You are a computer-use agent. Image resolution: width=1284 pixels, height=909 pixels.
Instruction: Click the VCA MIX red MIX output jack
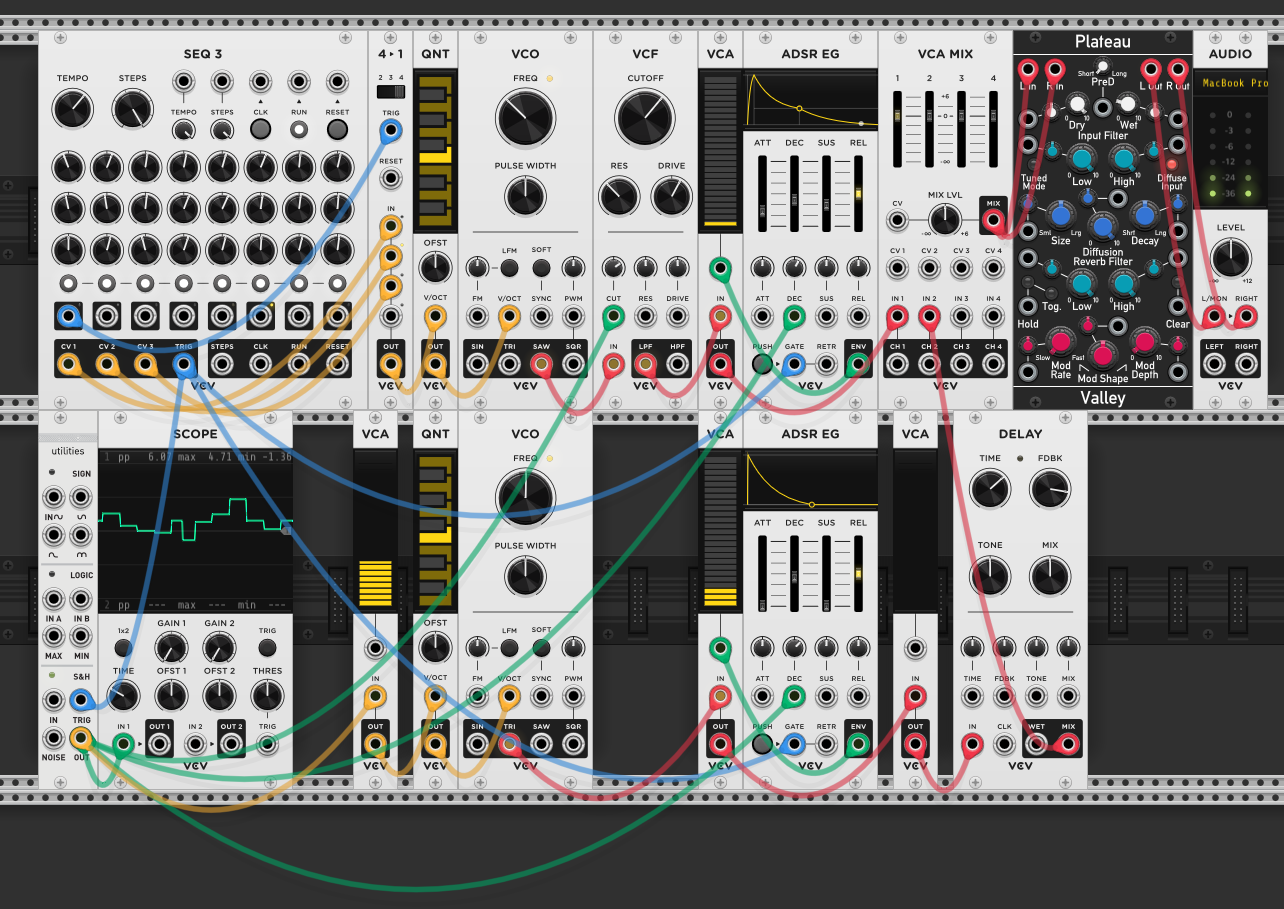pyautogui.click(x=993, y=220)
